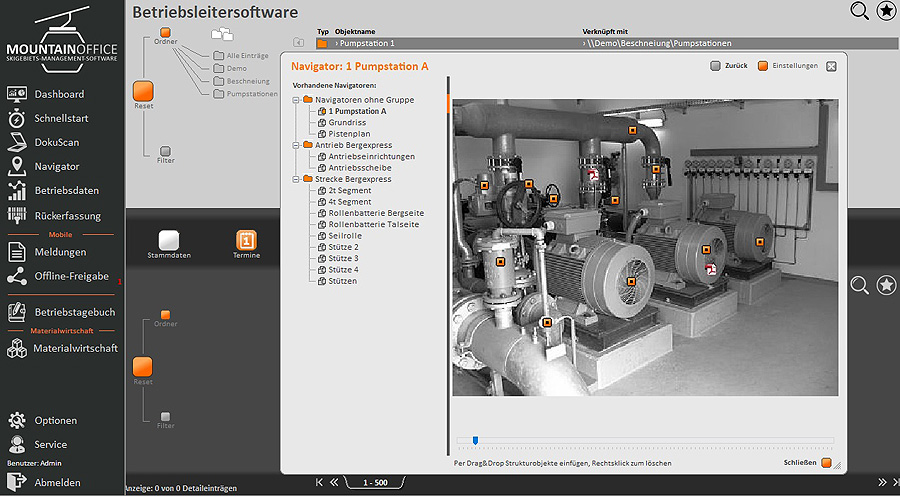
Task: Open the Dashboard sidebar icon
Action: (x=17, y=94)
